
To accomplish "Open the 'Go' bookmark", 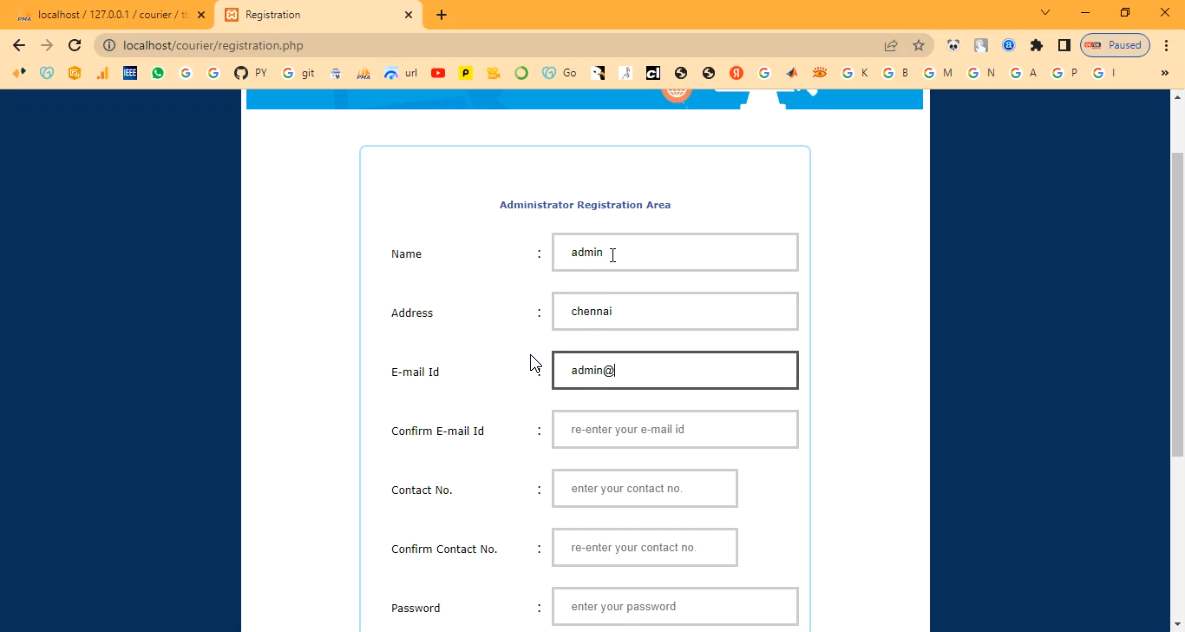I will point(559,73).
